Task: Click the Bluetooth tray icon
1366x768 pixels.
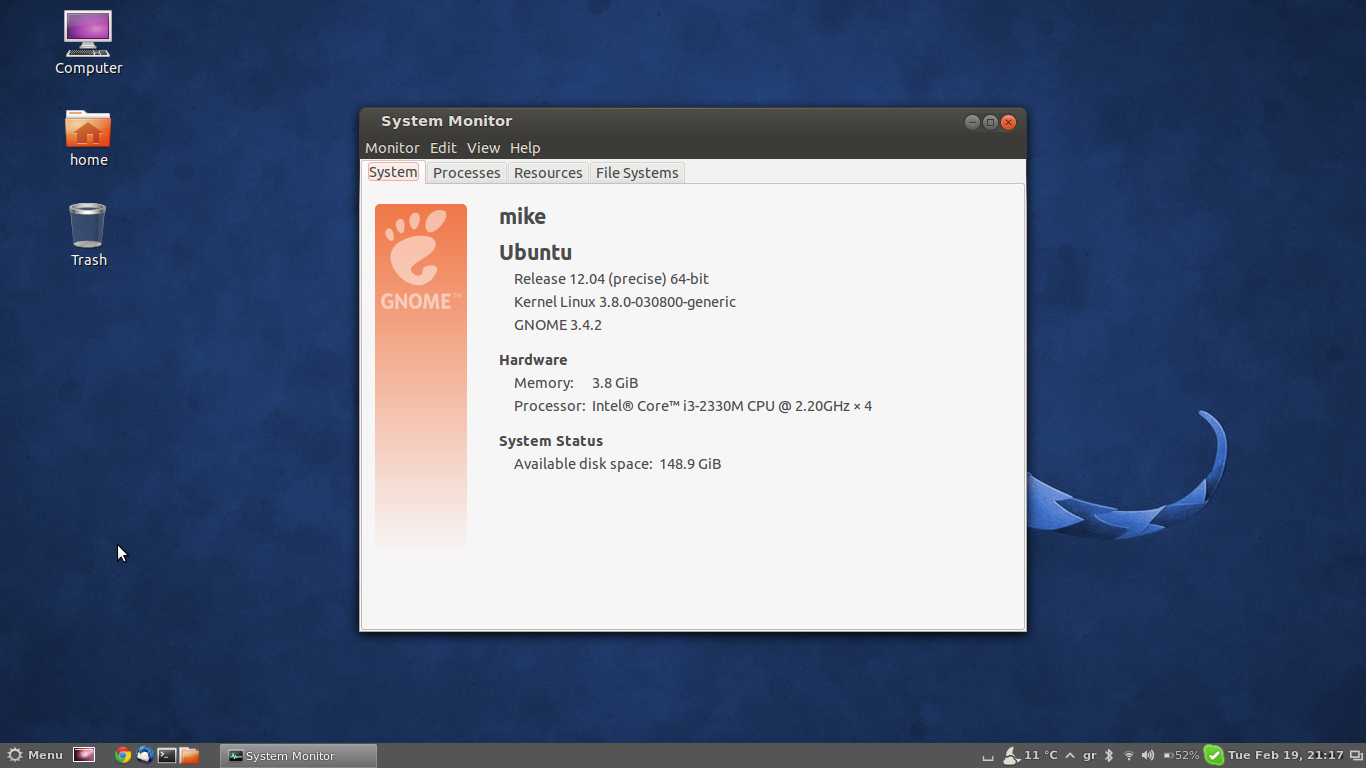Action: 1109,755
